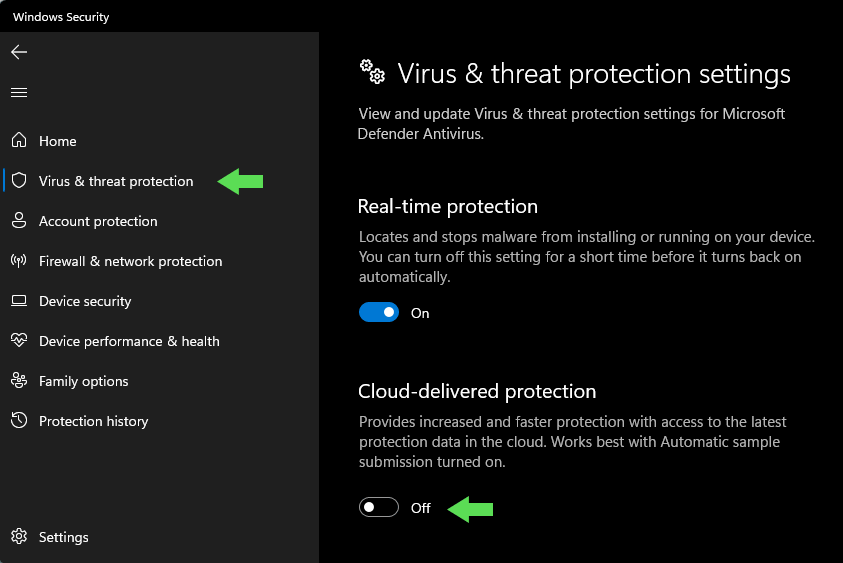This screenshot has height=563, width=843.
Task: Click the Family options label
Action: (83, 381)
